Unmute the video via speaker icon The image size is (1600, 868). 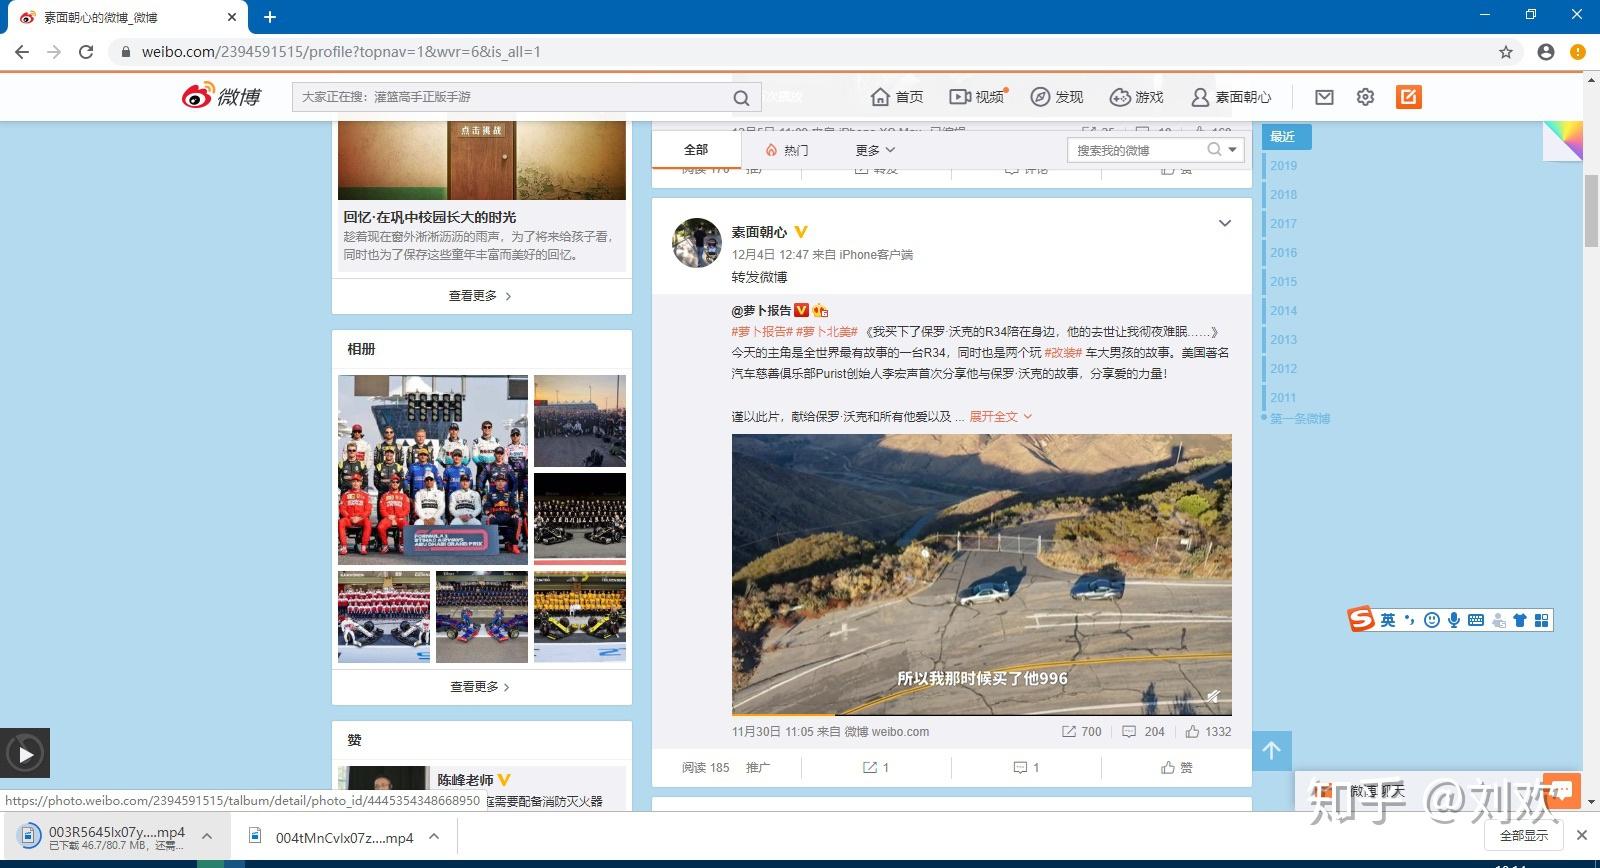click(x=1213, y=696)
